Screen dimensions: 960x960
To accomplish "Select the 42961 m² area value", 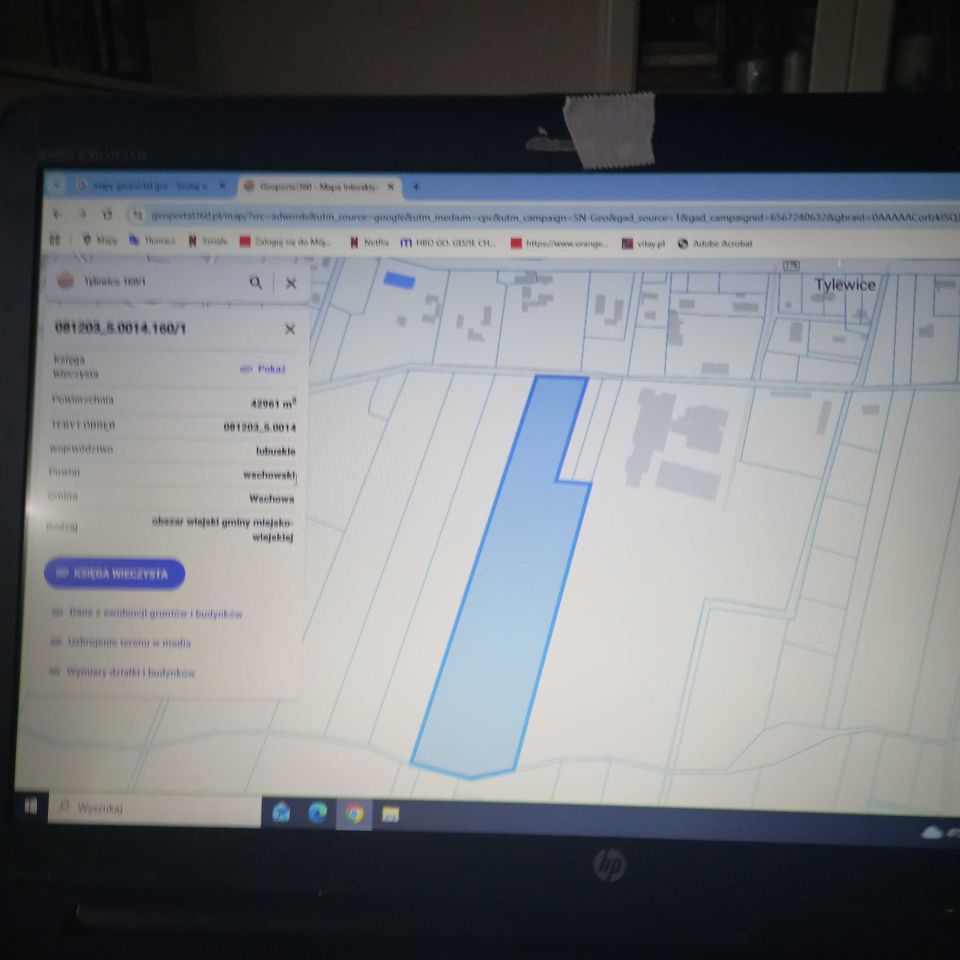I will (x=273, y=403).
